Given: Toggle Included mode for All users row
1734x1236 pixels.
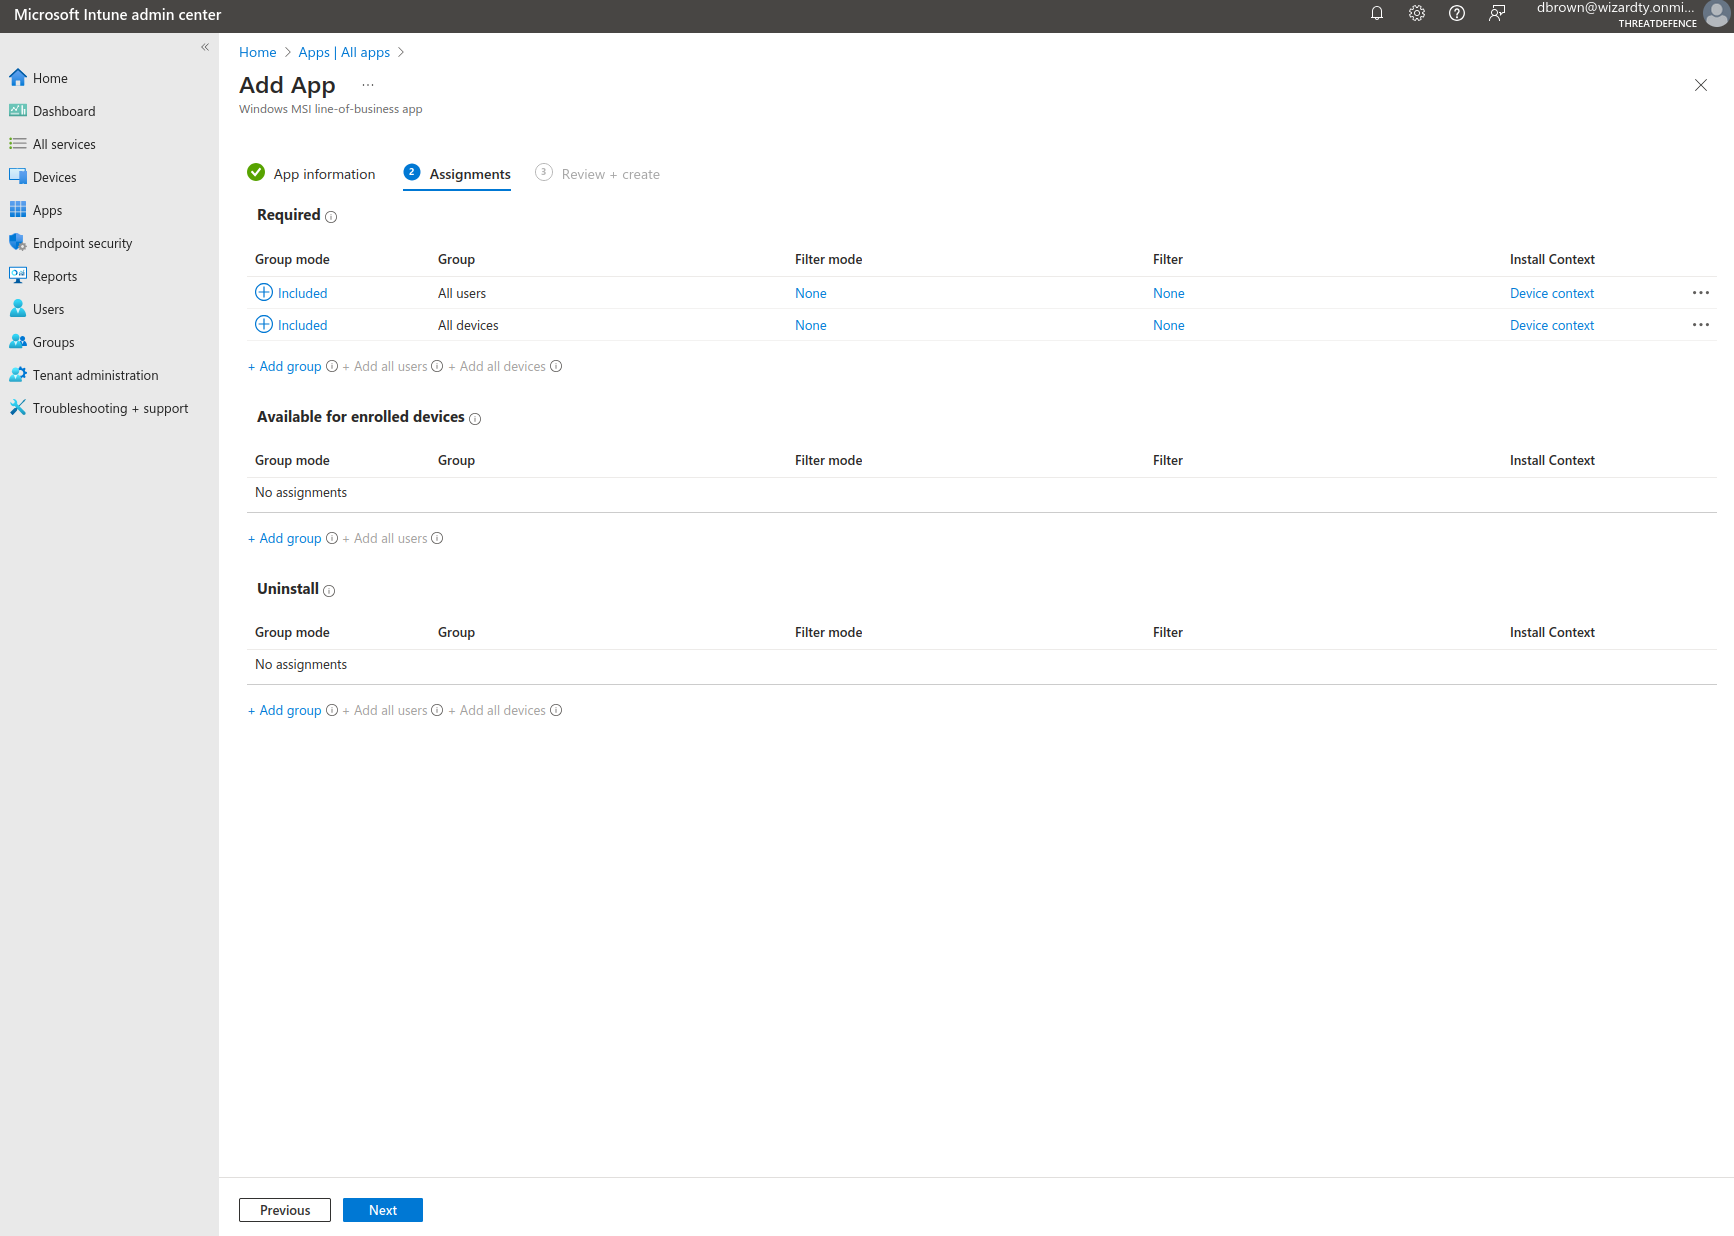Looking at the screenshot, I should click(x=291, y=293).
